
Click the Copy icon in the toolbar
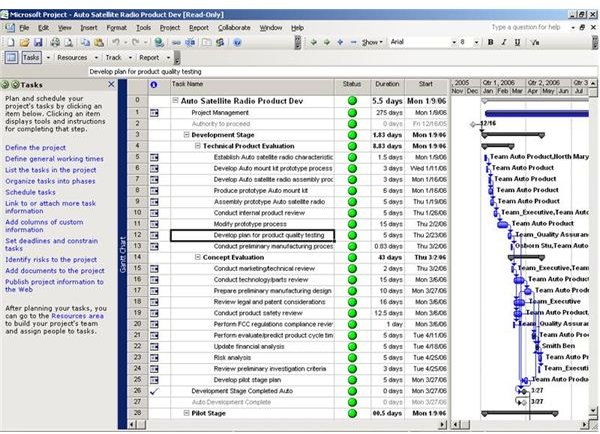point(85,42)
